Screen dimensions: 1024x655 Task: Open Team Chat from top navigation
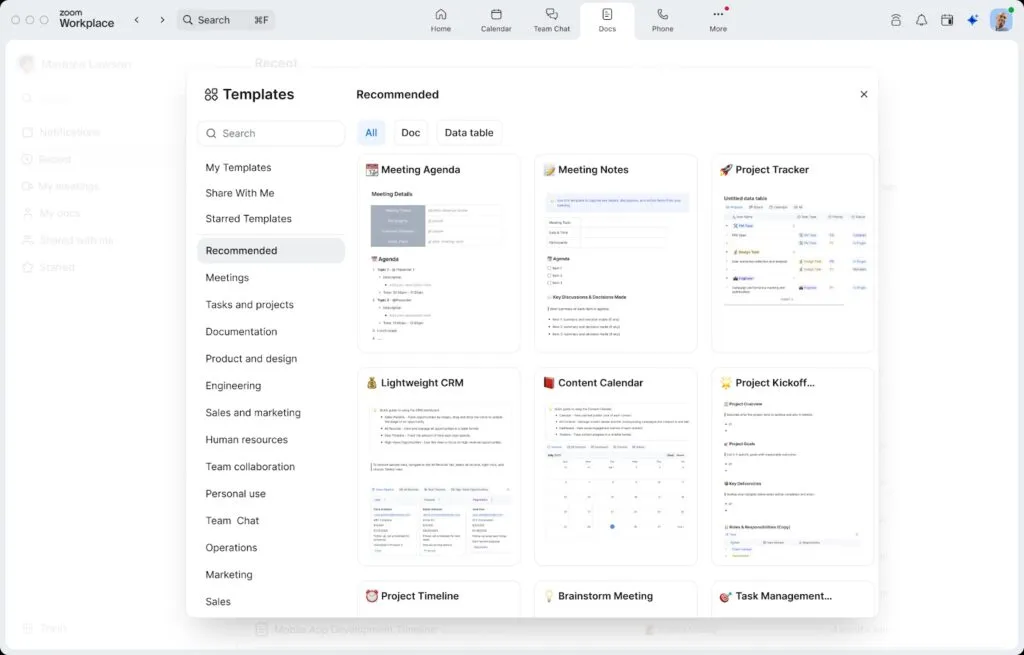551,15
